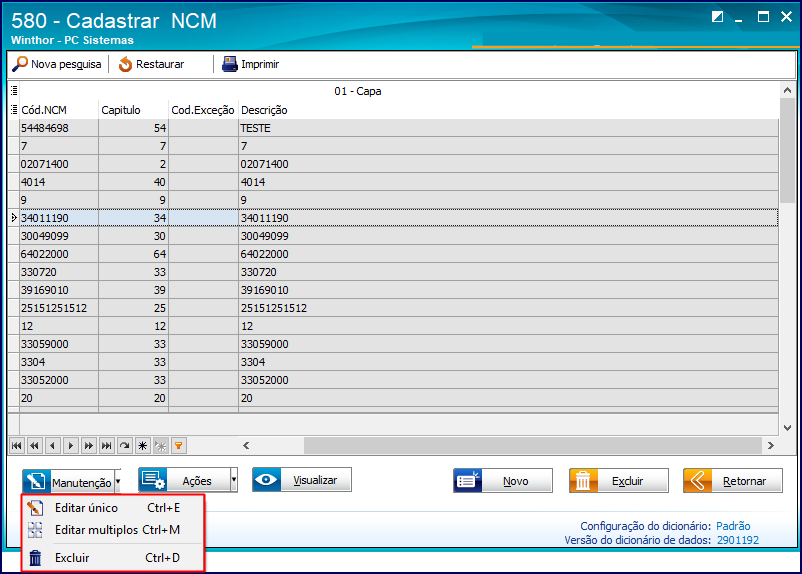The width and height of the screenshot is (802, 574).
Task: Sort by the Capitulo column header
Action: [133, 110]
